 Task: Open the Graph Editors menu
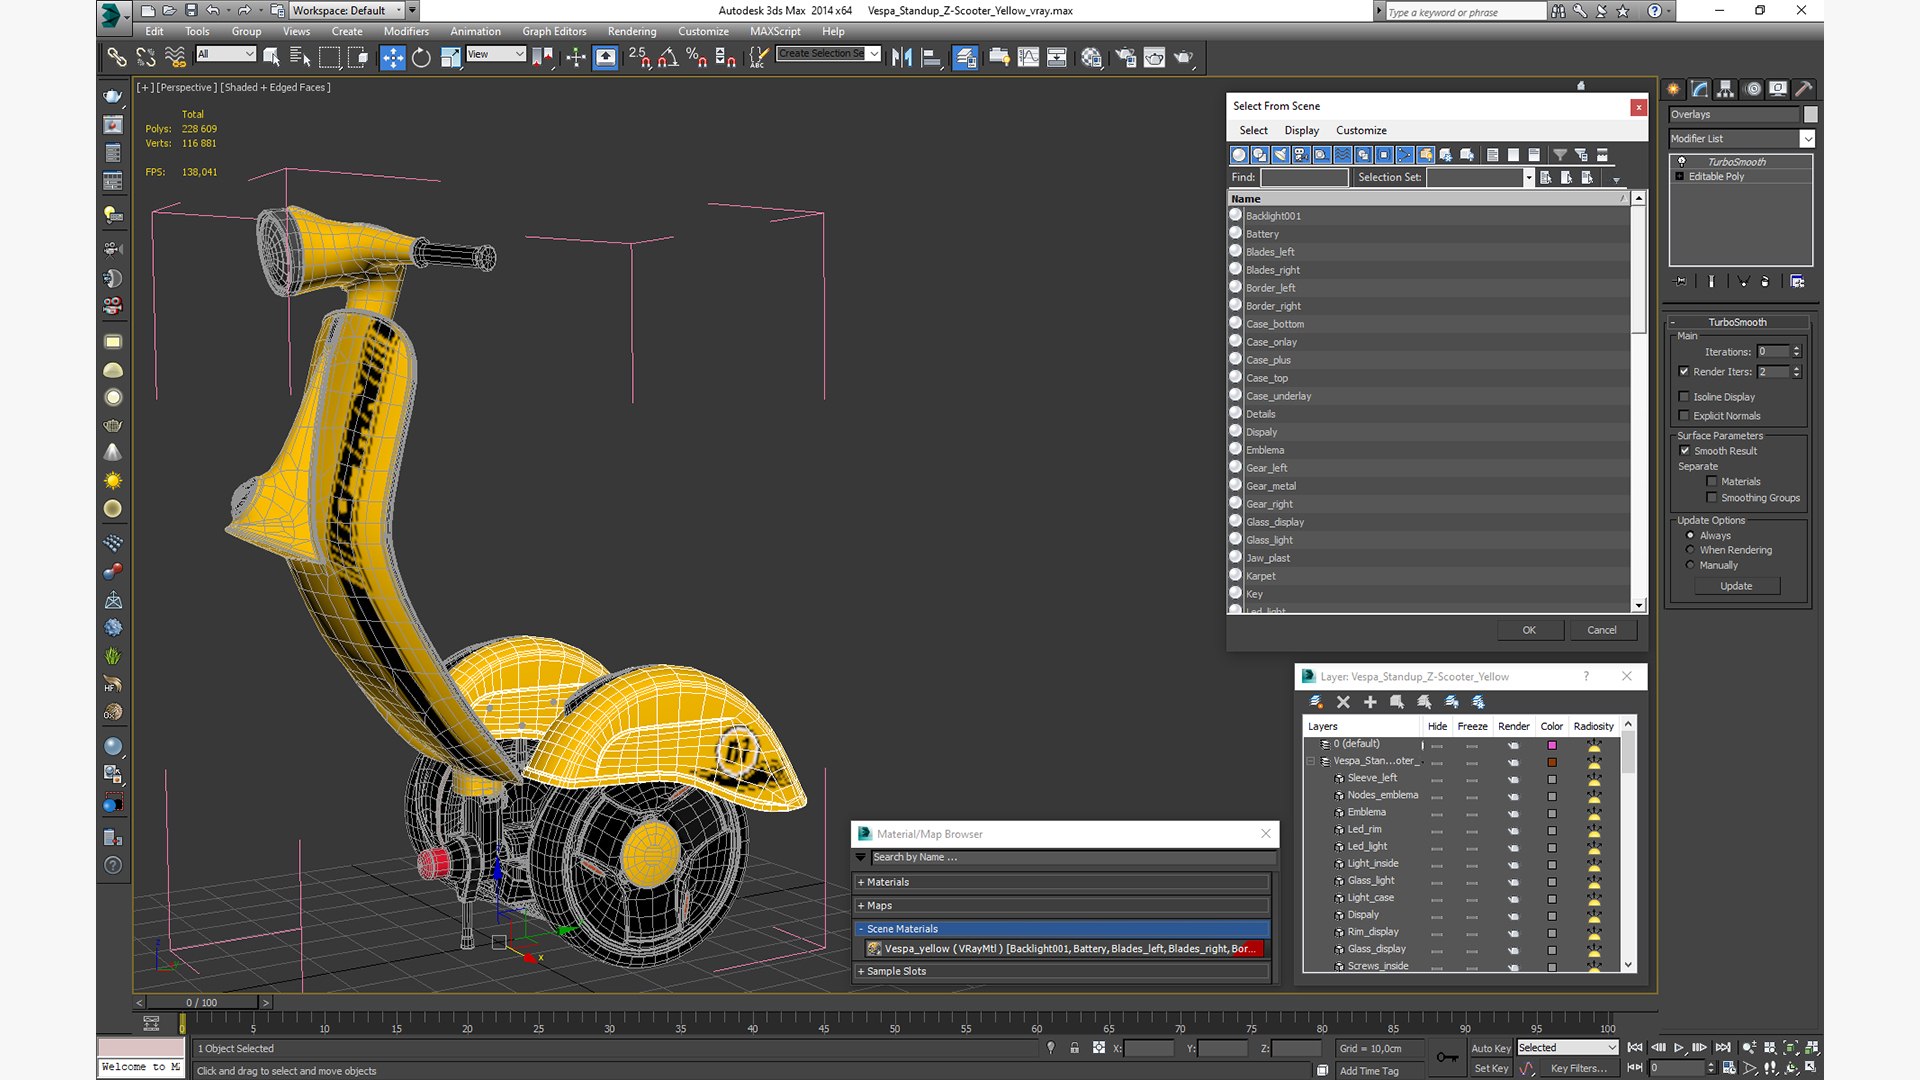(x=554, y=31)
